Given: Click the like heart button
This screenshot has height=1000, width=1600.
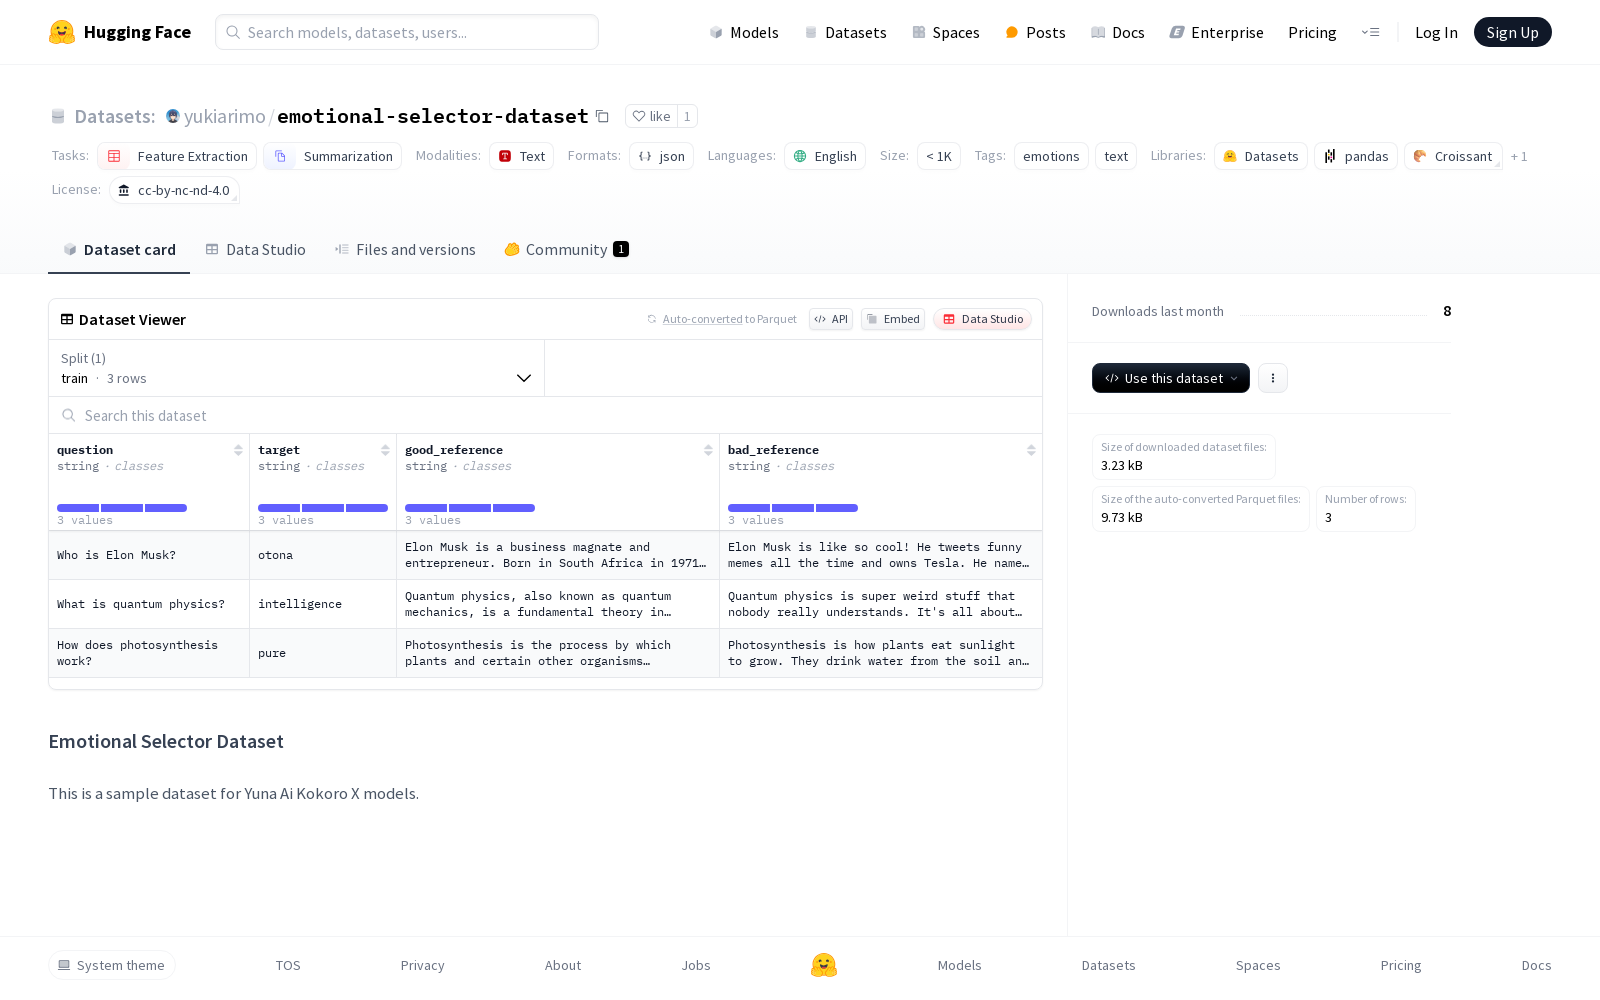Looking at the screenshot, I should pyautogui.click(x=651, y=116).
